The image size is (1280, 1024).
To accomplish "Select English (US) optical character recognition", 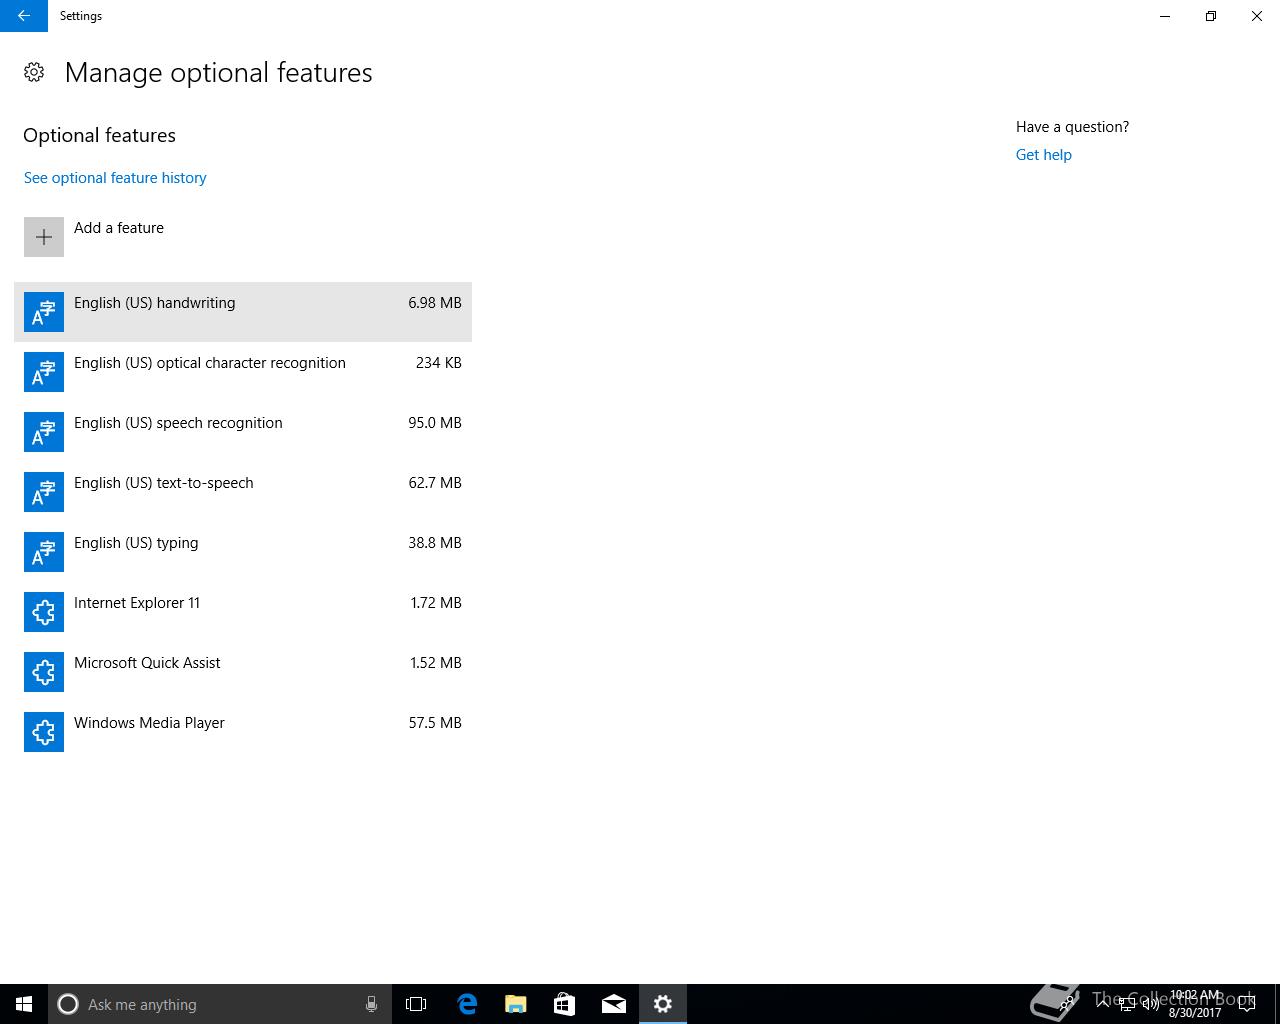I will click(x=243, y=372).
